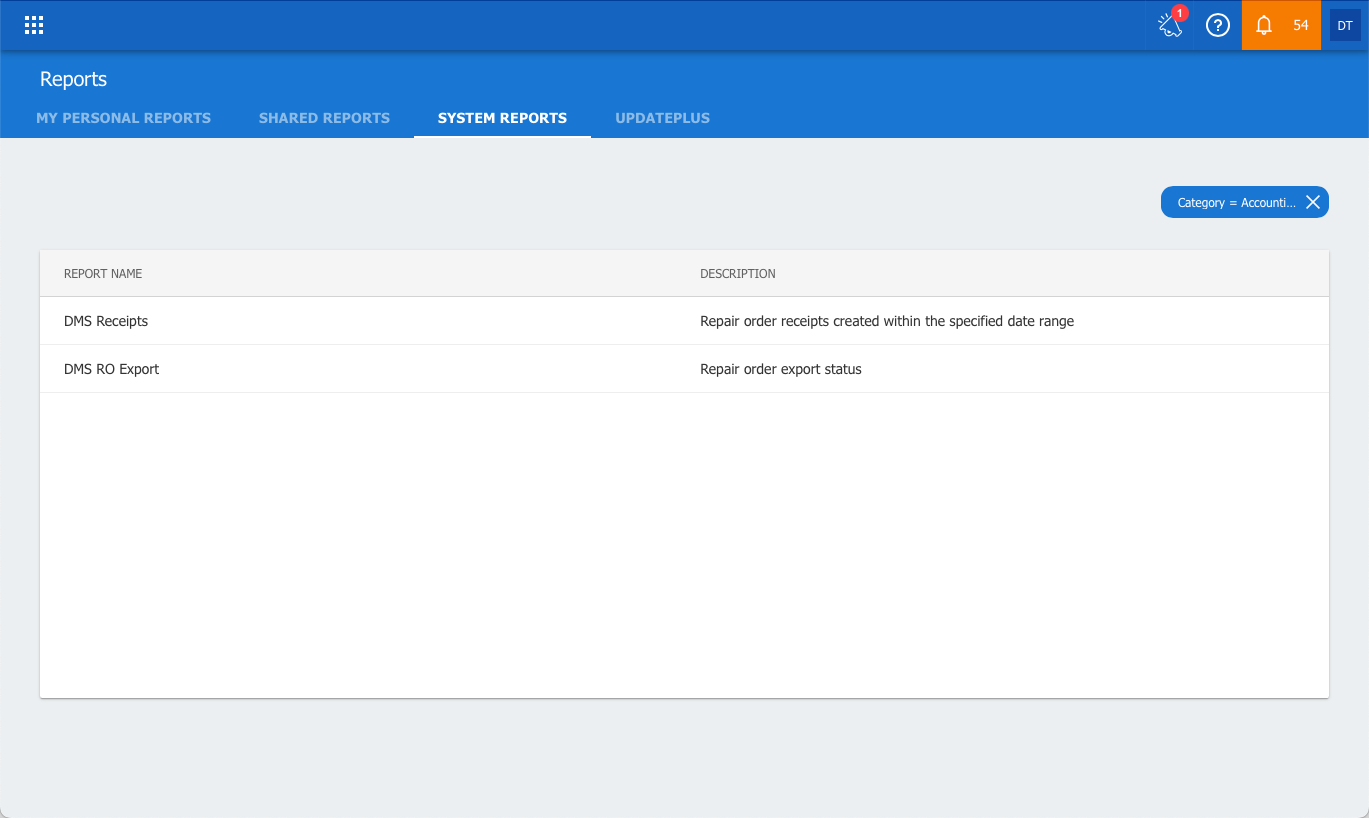Screen dimensions: 1369x818
Task: Open the DMS RO Export report
Action: (112, 369)
